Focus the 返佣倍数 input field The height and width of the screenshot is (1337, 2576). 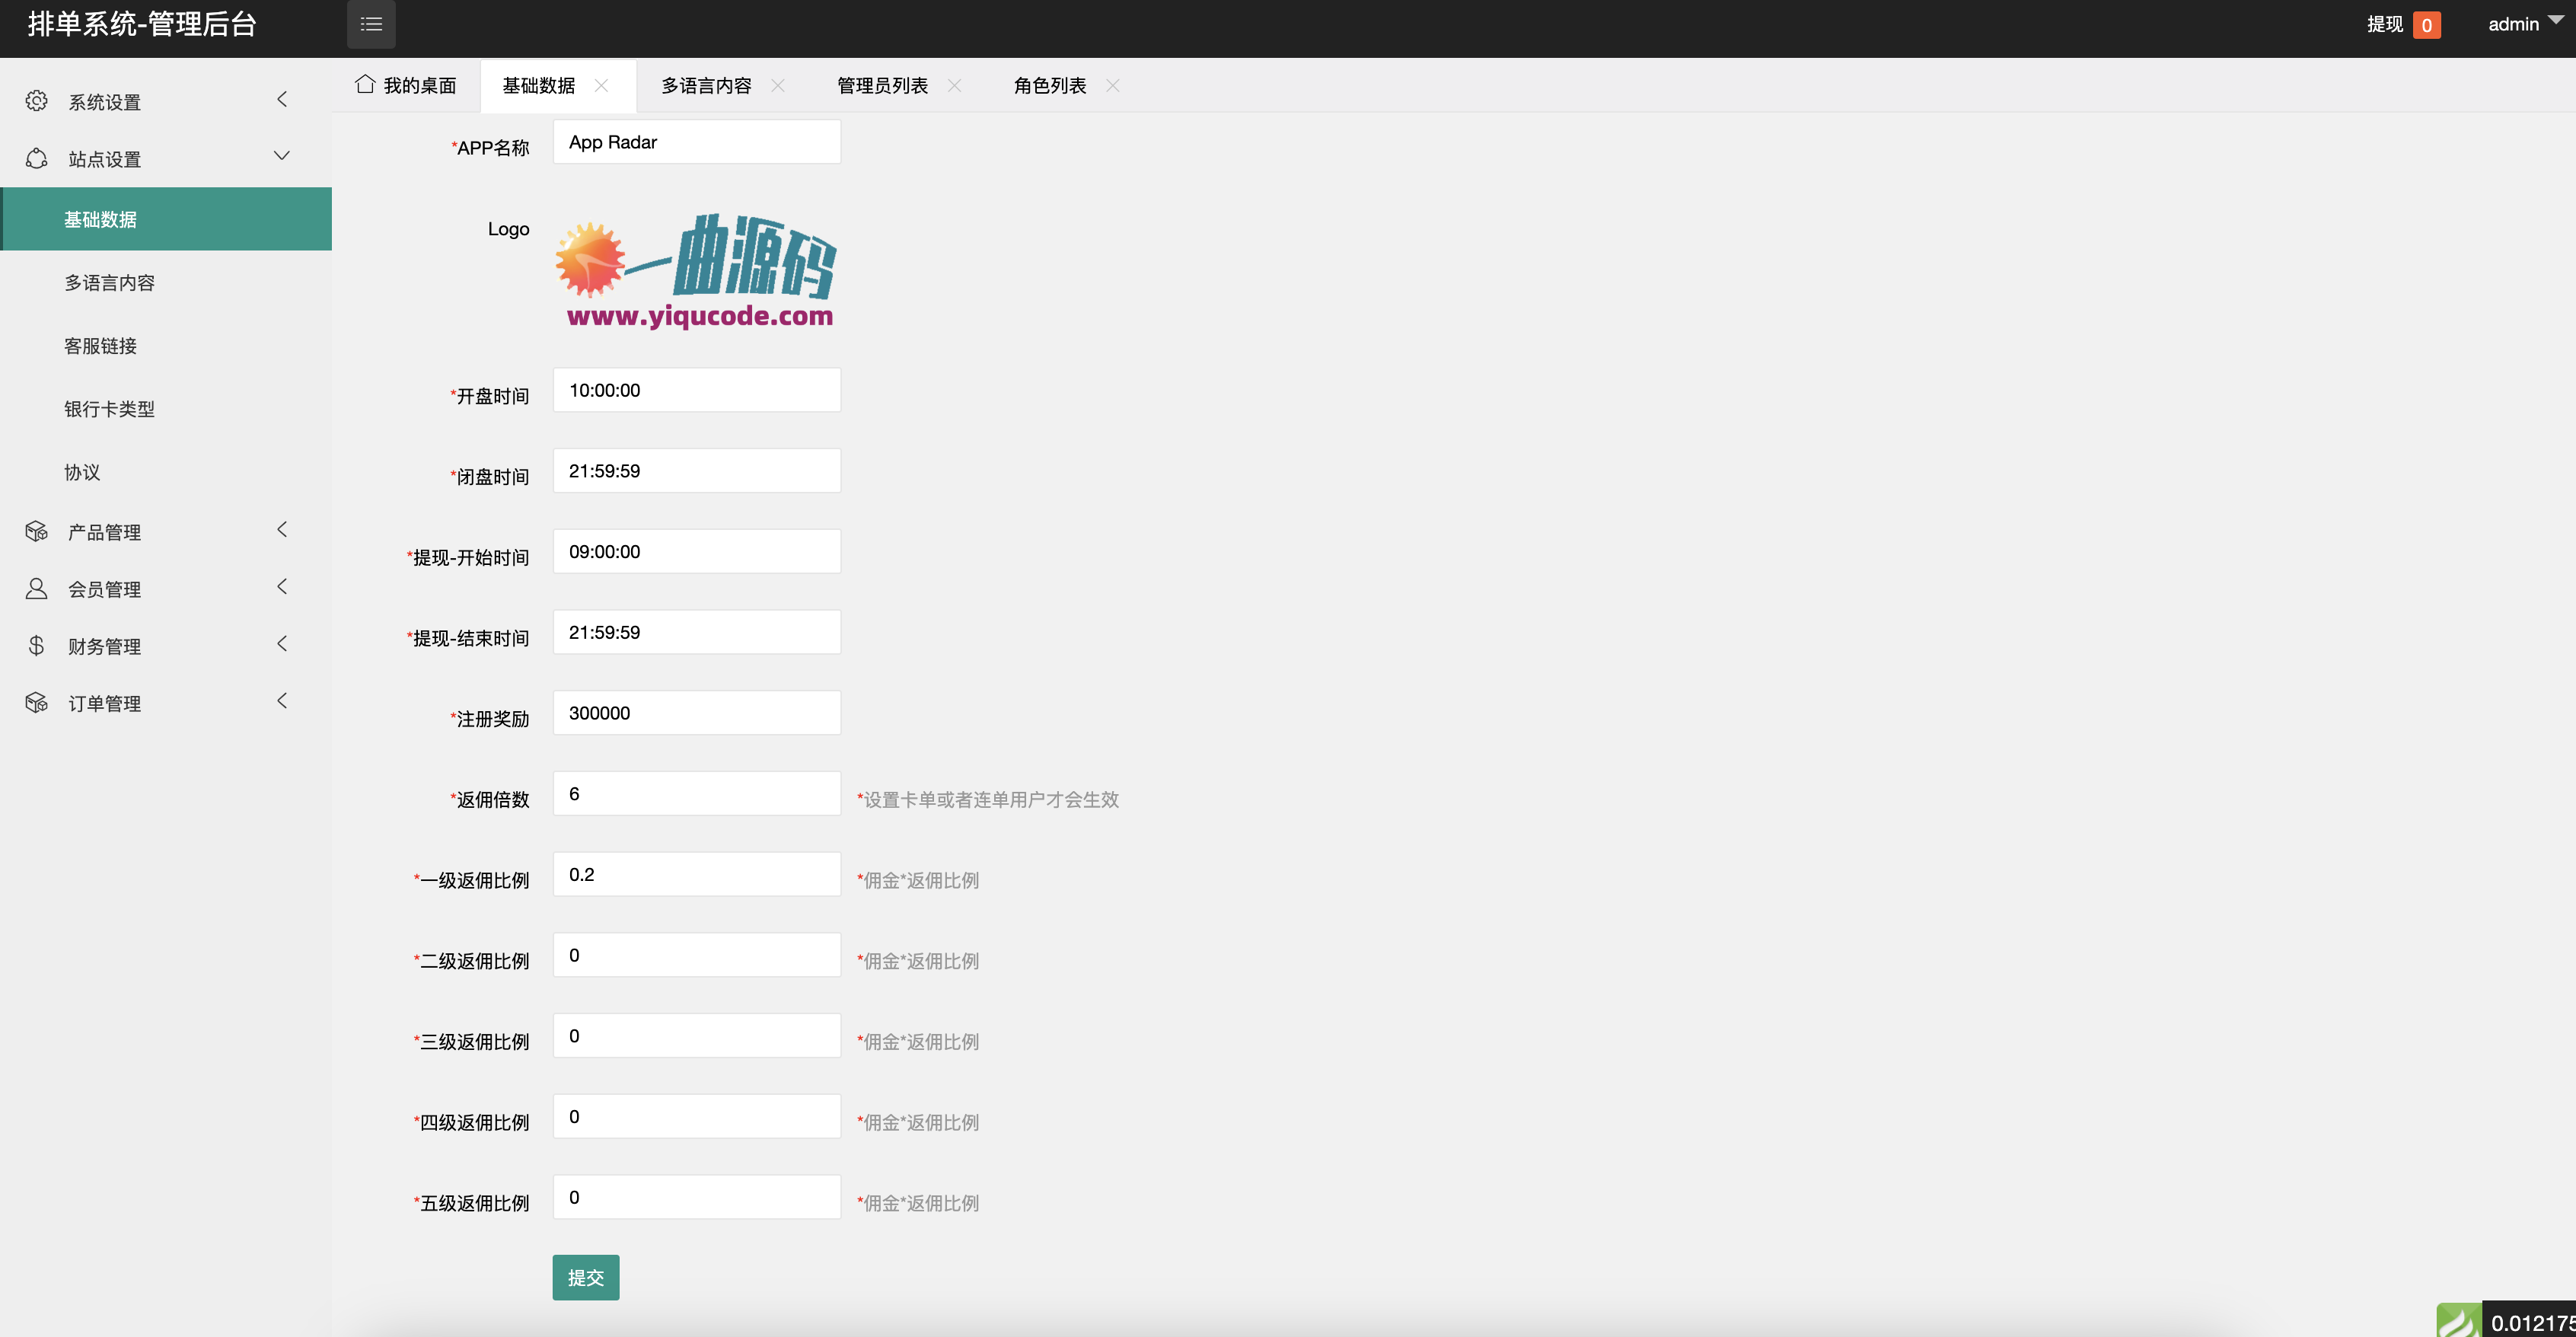(697, 793)
